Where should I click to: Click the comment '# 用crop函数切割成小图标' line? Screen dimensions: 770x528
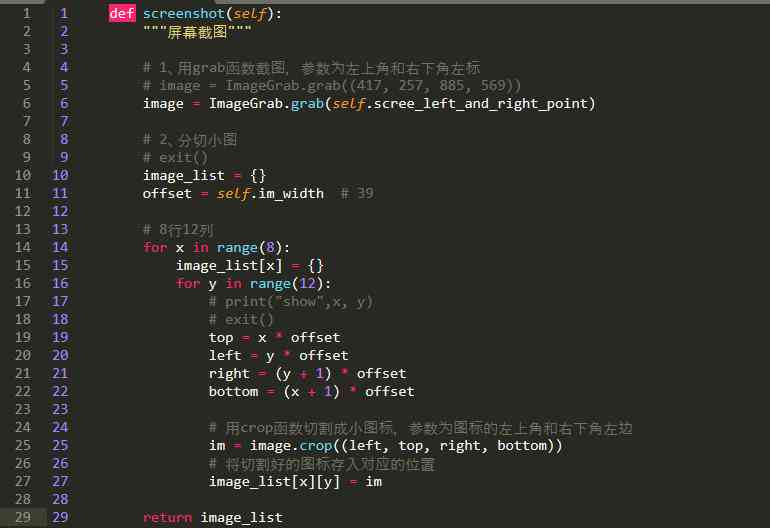point(420,428)
